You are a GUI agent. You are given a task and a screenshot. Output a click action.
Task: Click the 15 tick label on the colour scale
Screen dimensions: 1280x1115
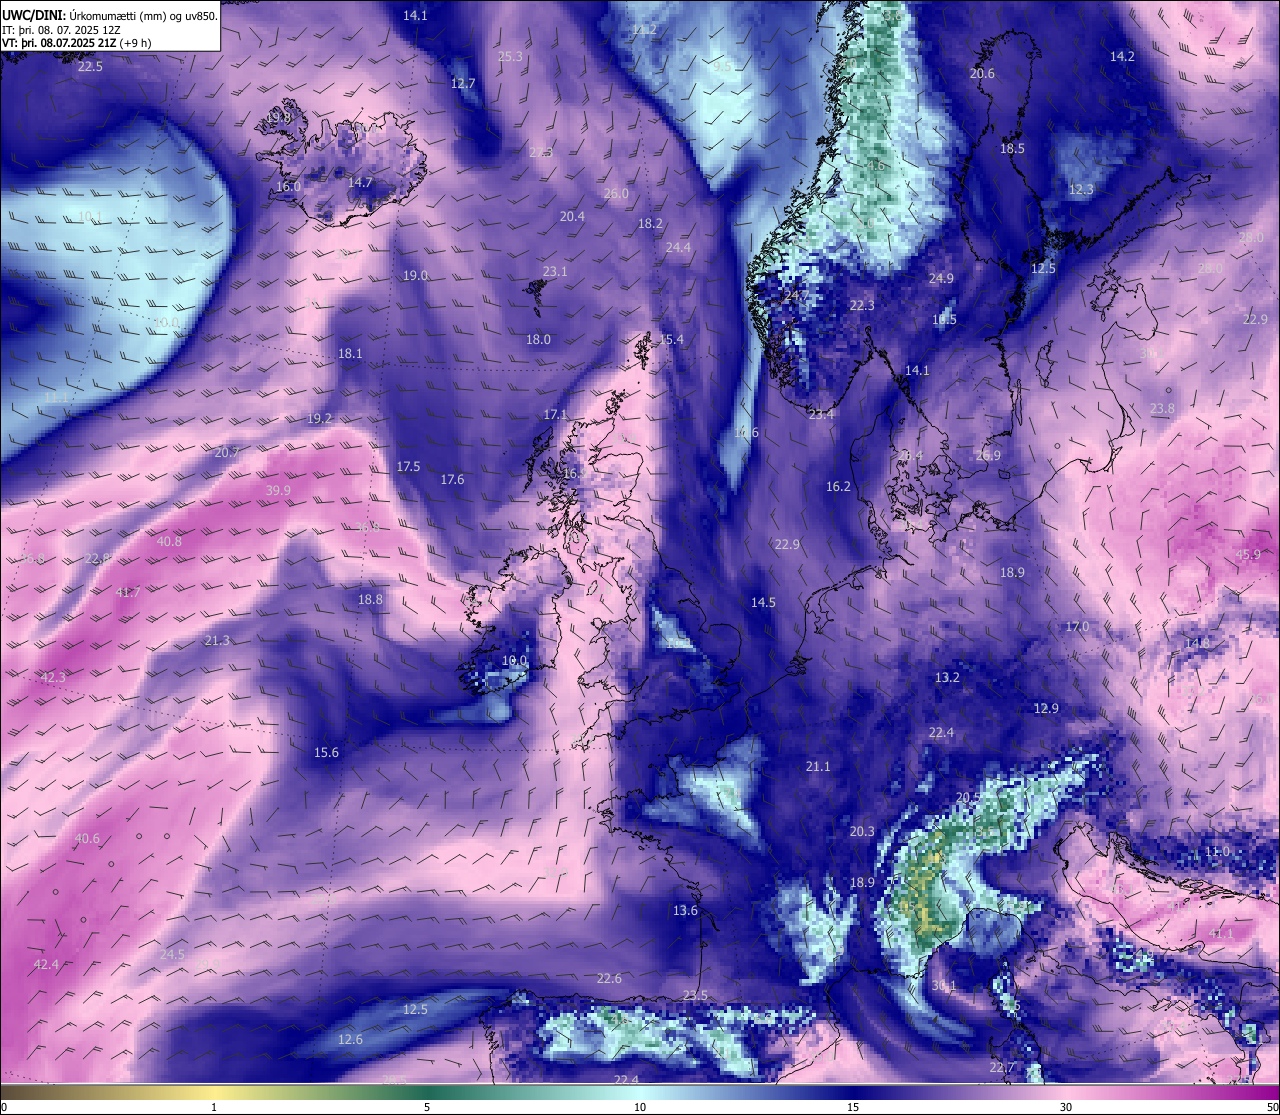[x=853, y=1107]
